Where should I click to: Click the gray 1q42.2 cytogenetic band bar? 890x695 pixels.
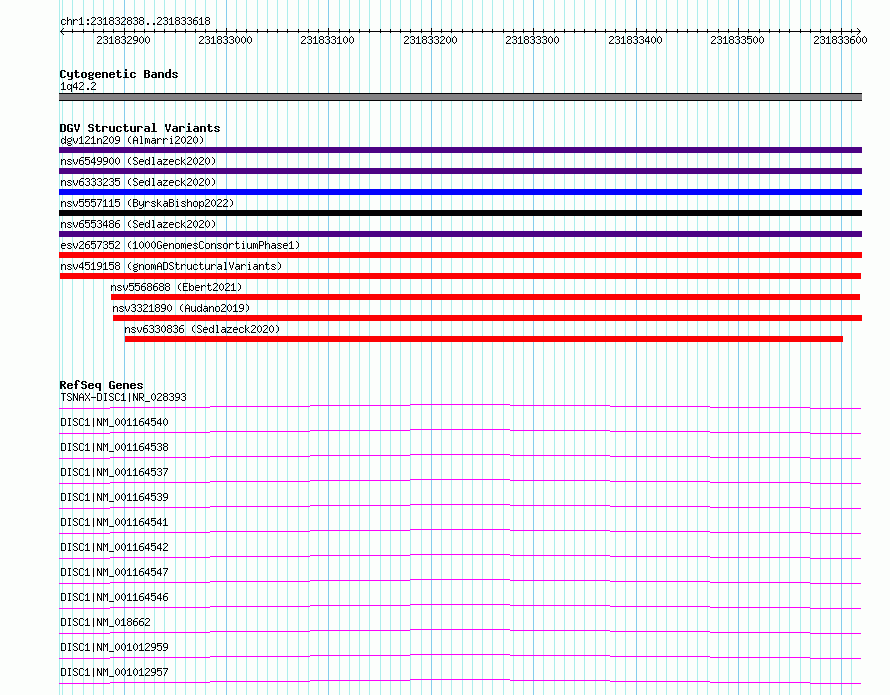tap(460, 97)
